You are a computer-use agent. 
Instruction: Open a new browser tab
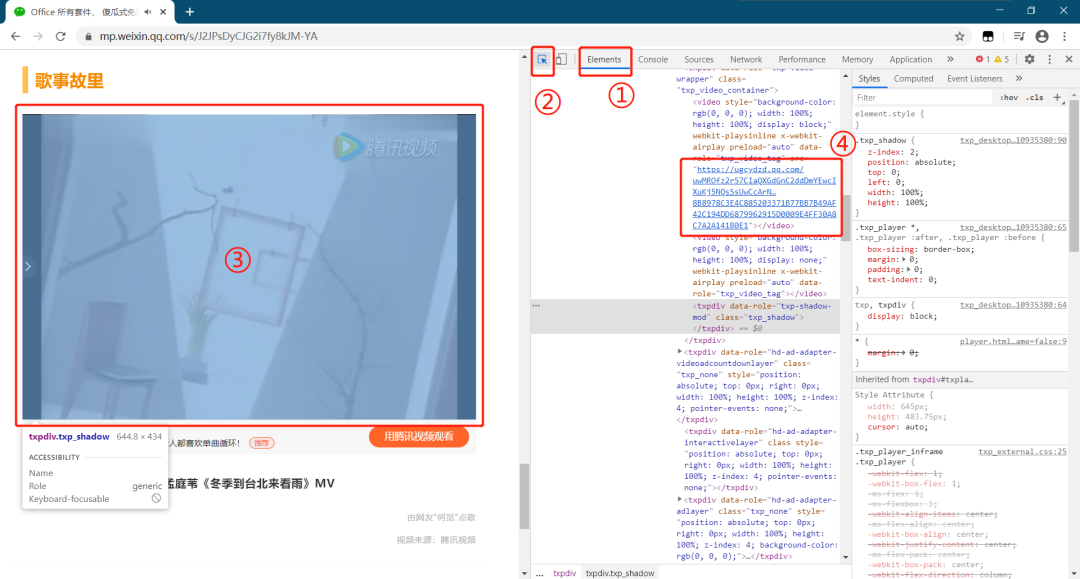pyautogui.click(x=189, y=12)
